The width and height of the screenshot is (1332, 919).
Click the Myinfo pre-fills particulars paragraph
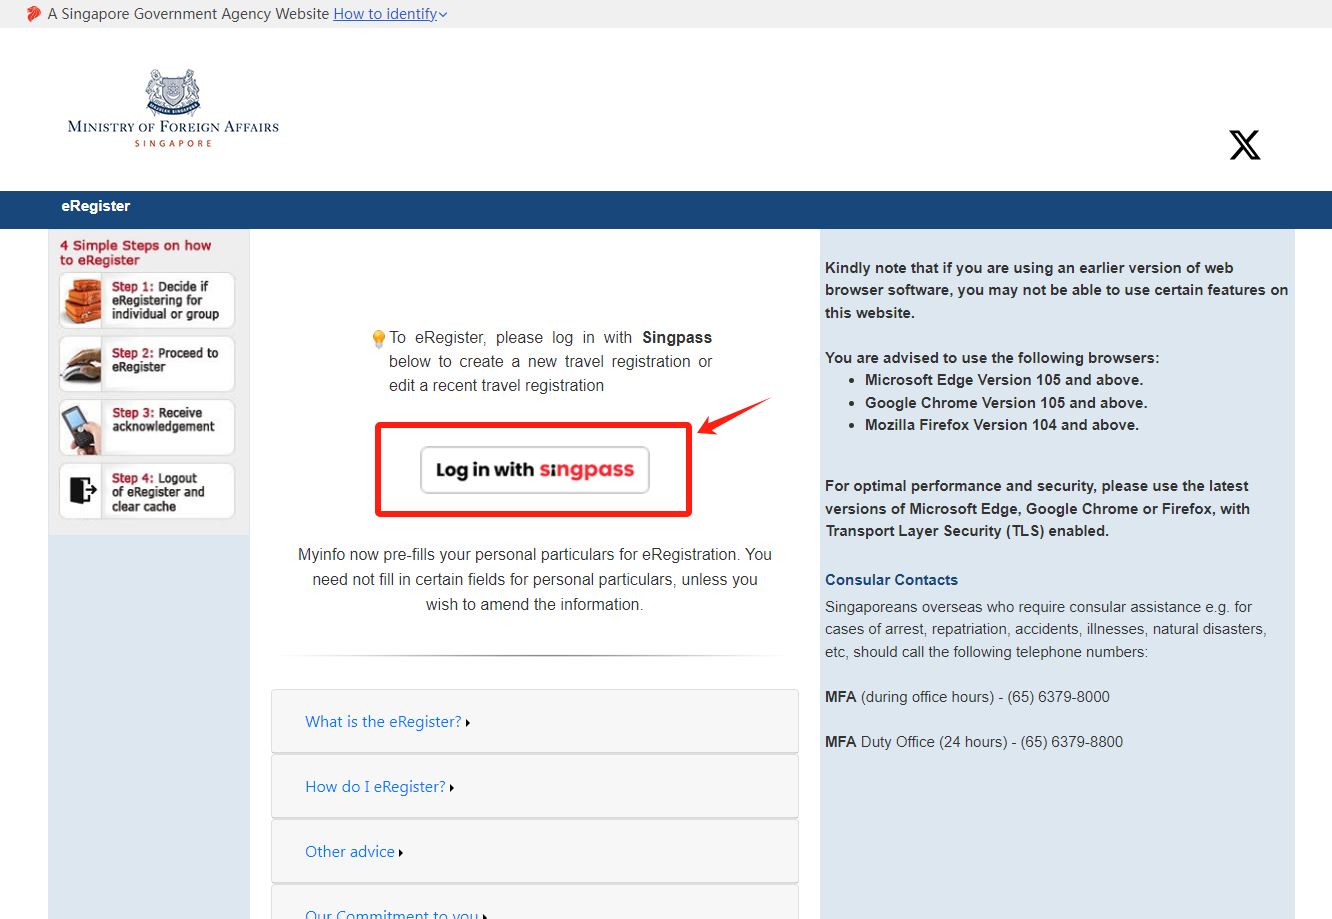[535, 580]
